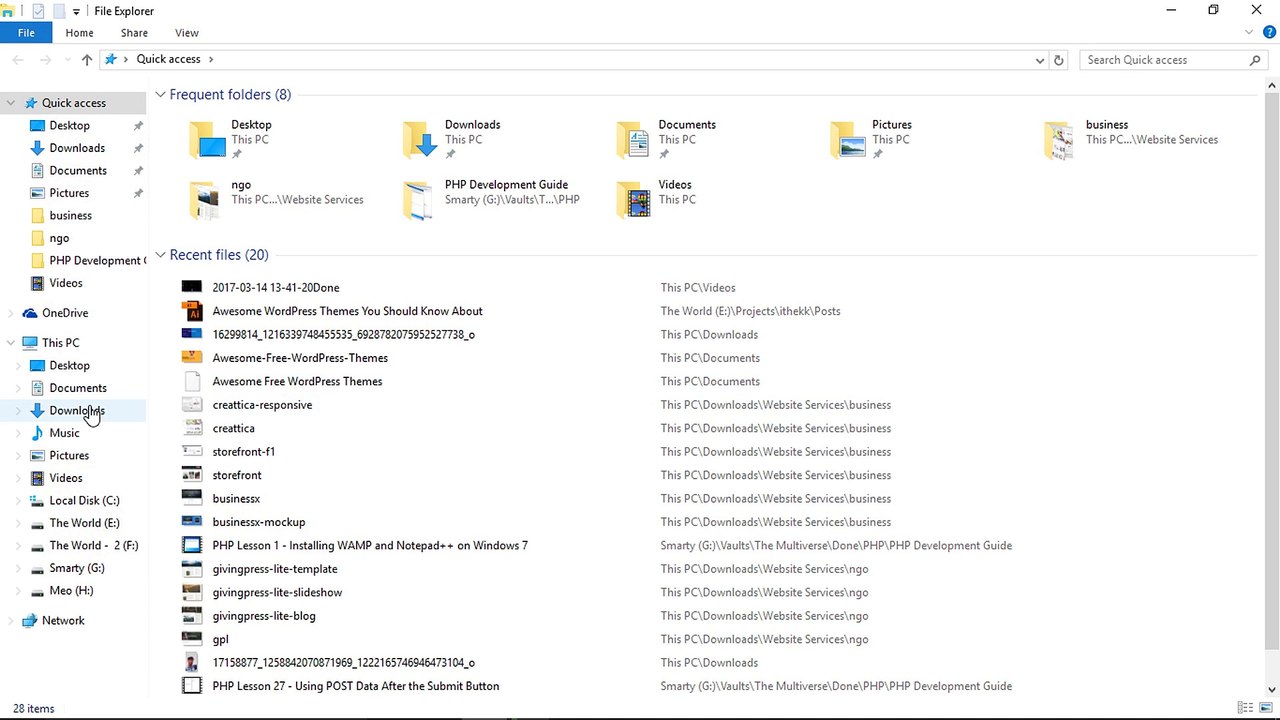1280x720 pixels.
Task: Expand the Network tree node
Action: point(11,621)
